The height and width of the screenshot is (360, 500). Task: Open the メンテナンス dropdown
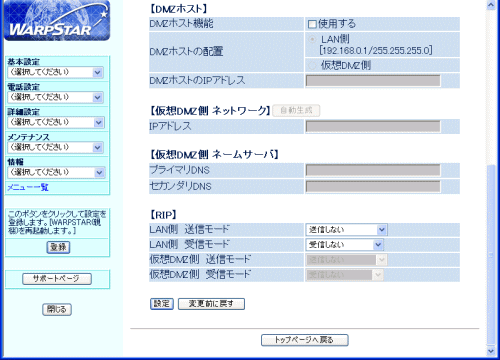pyautogui.click(x=56, y=147)
